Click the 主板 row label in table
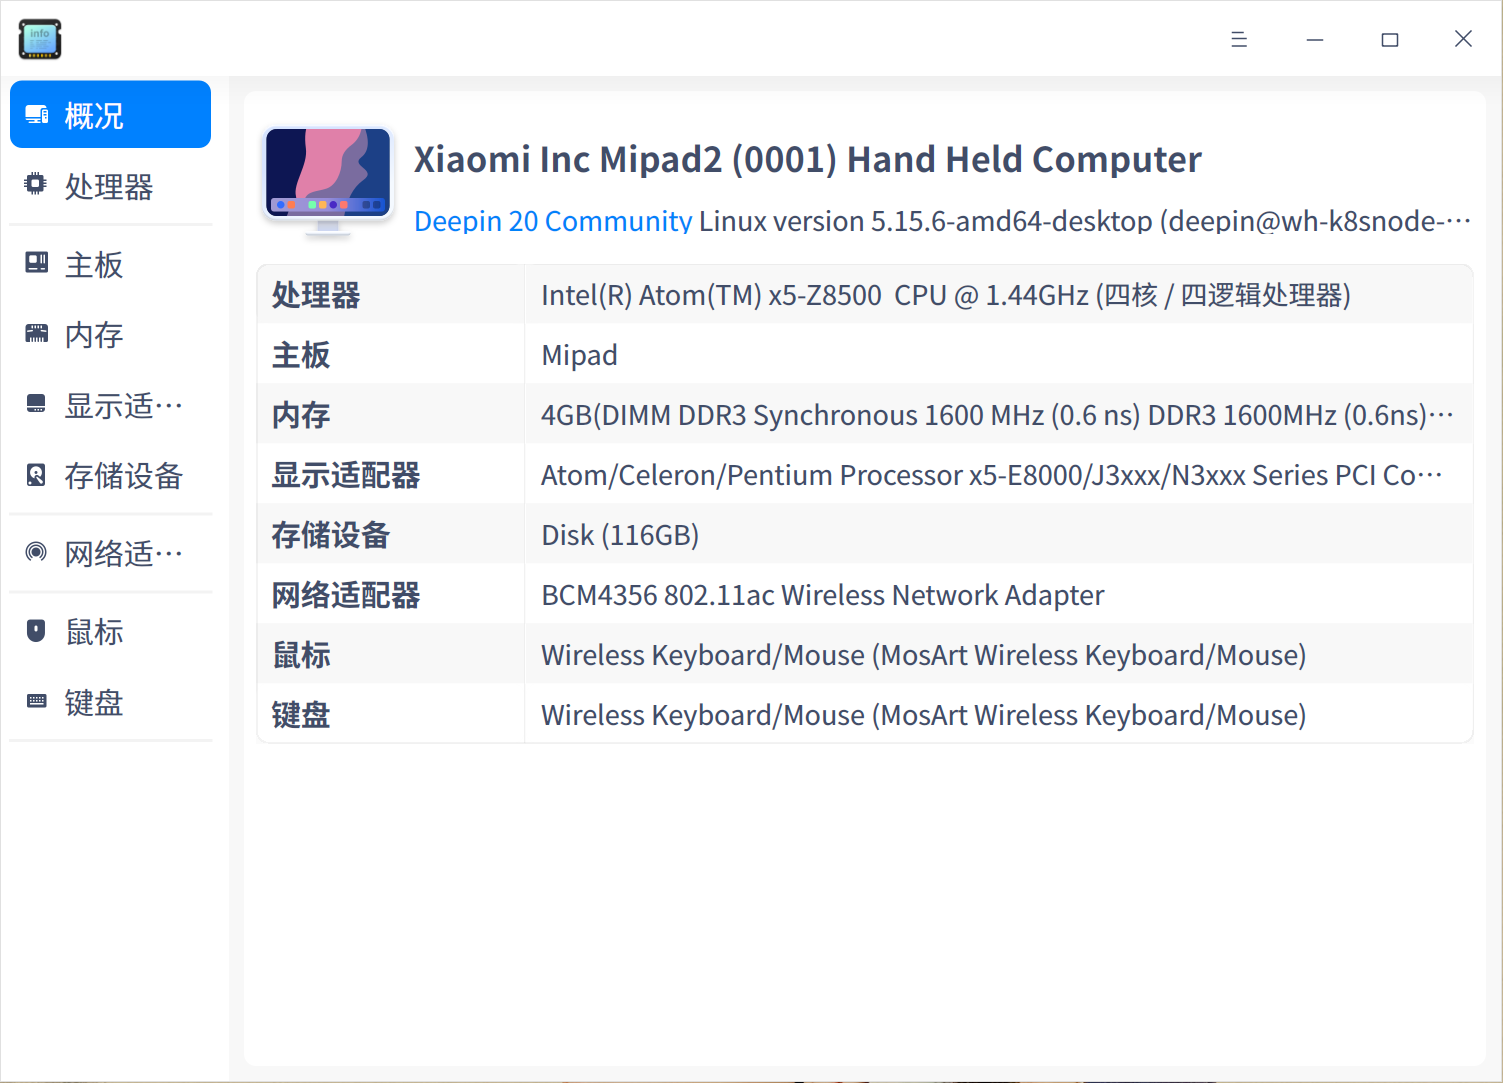 [x=301, y=355]
